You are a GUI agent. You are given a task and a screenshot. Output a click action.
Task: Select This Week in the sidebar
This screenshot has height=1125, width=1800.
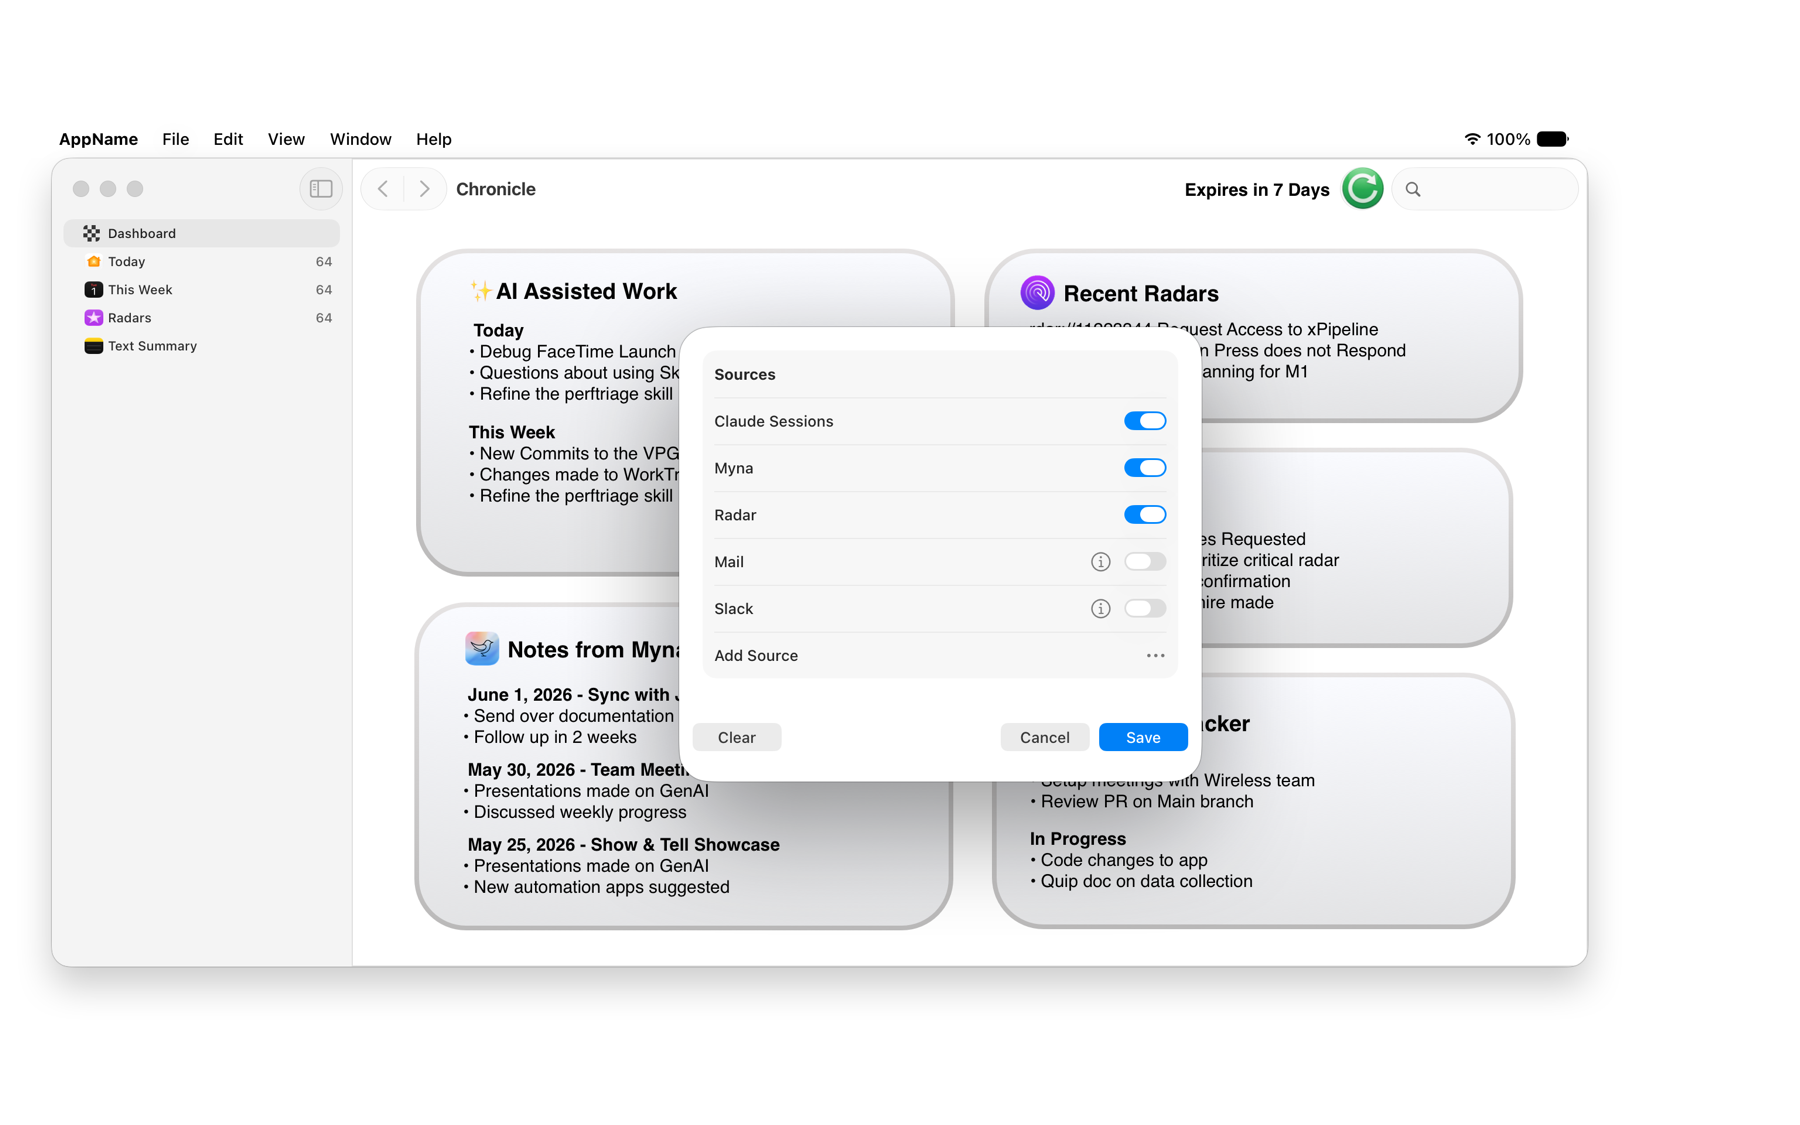pyautogui.click(x=202, y=289)
